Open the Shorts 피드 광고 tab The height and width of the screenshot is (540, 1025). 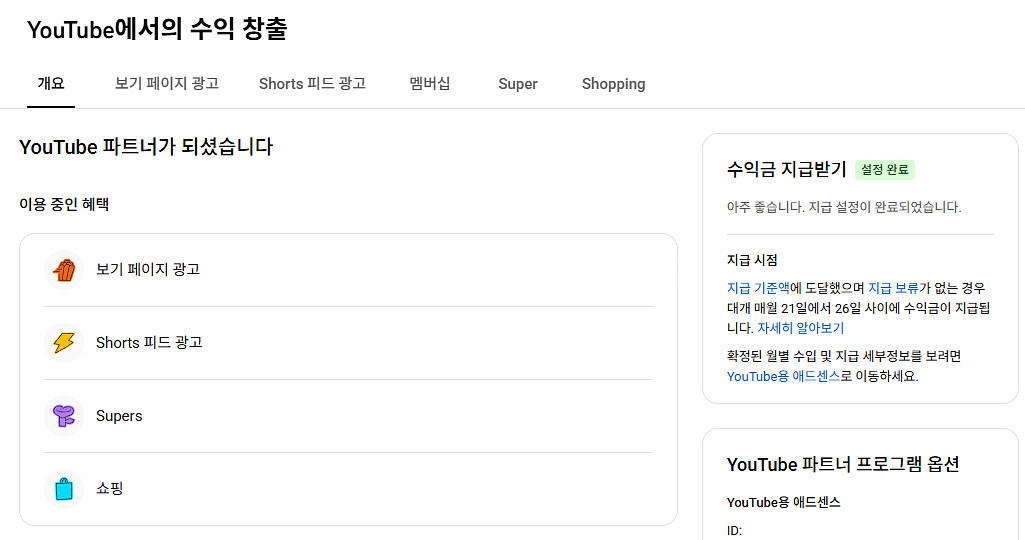(x=312, y=84)
